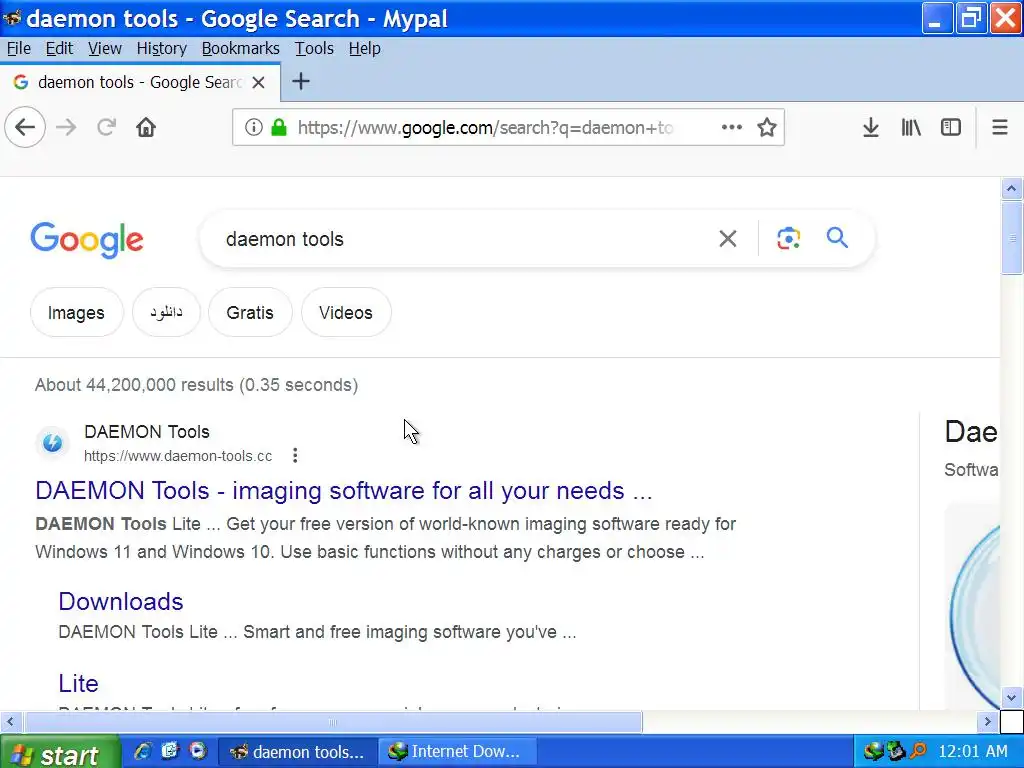Open the Bookmarks menu
This screenshot has width=1024, height=768.
(240, 48)
